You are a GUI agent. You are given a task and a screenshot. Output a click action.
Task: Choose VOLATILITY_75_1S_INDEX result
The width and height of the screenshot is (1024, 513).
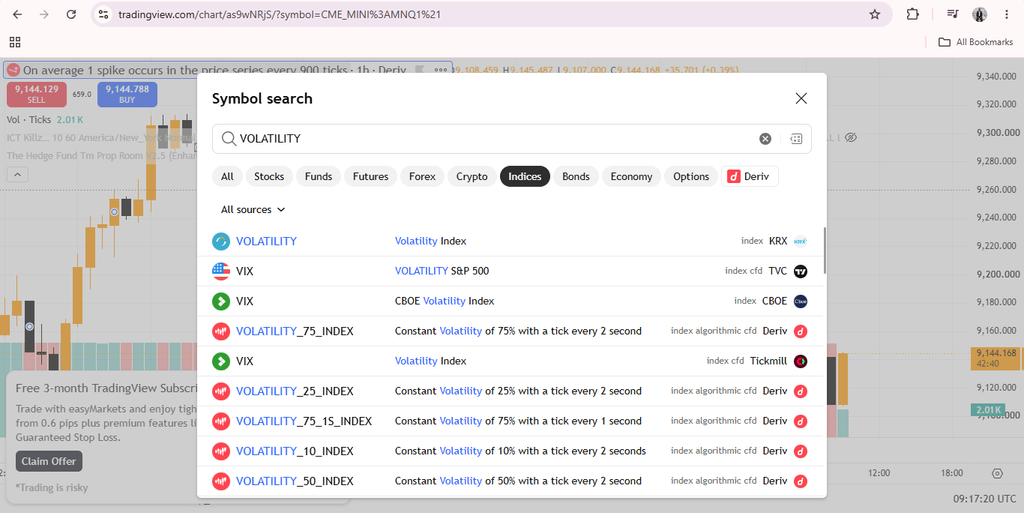pos(511,421)
